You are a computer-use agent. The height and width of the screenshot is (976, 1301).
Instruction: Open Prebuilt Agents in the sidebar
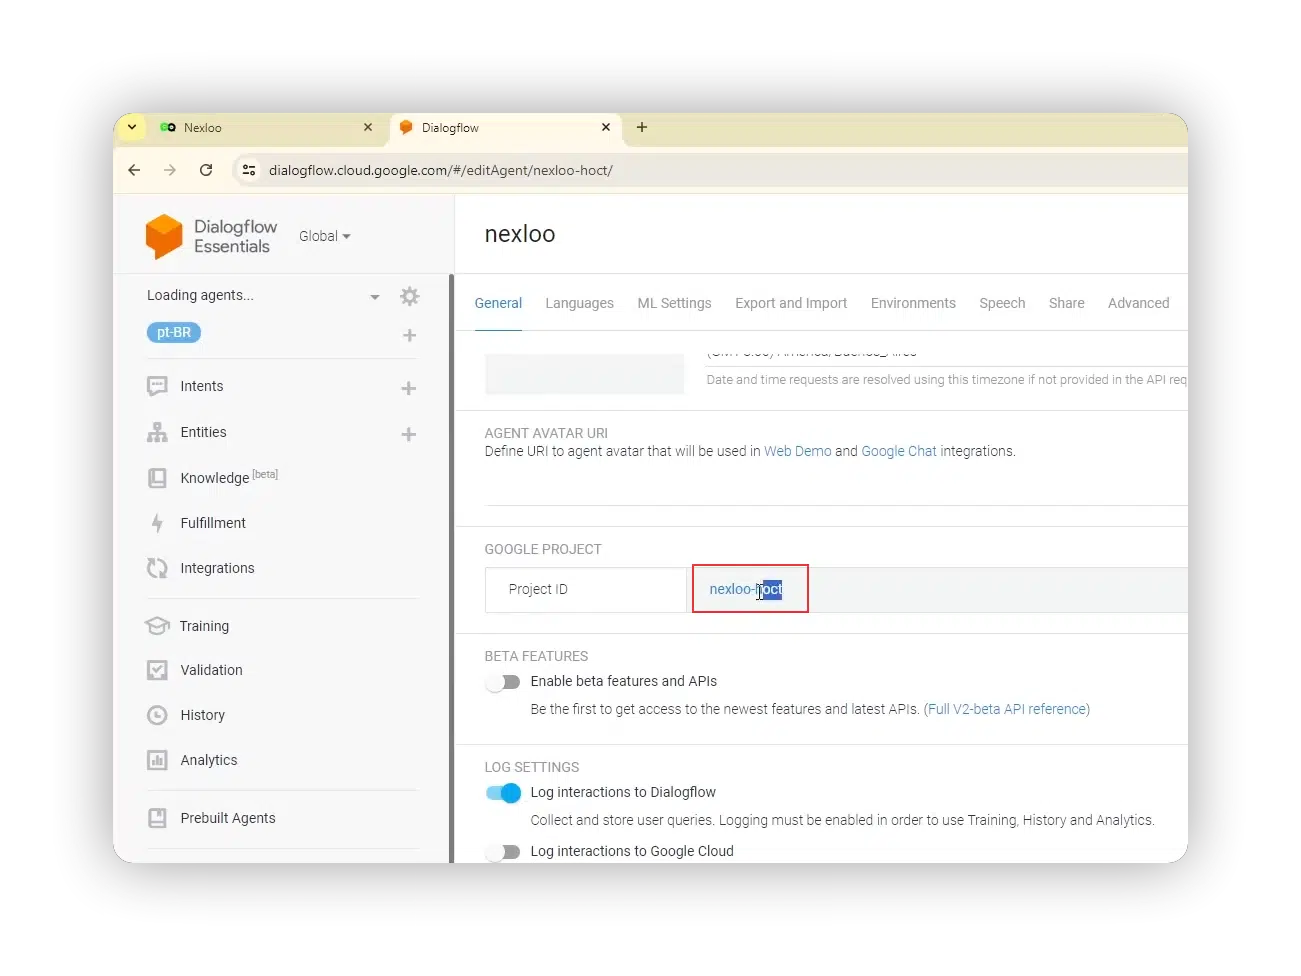tap(228, 818)
